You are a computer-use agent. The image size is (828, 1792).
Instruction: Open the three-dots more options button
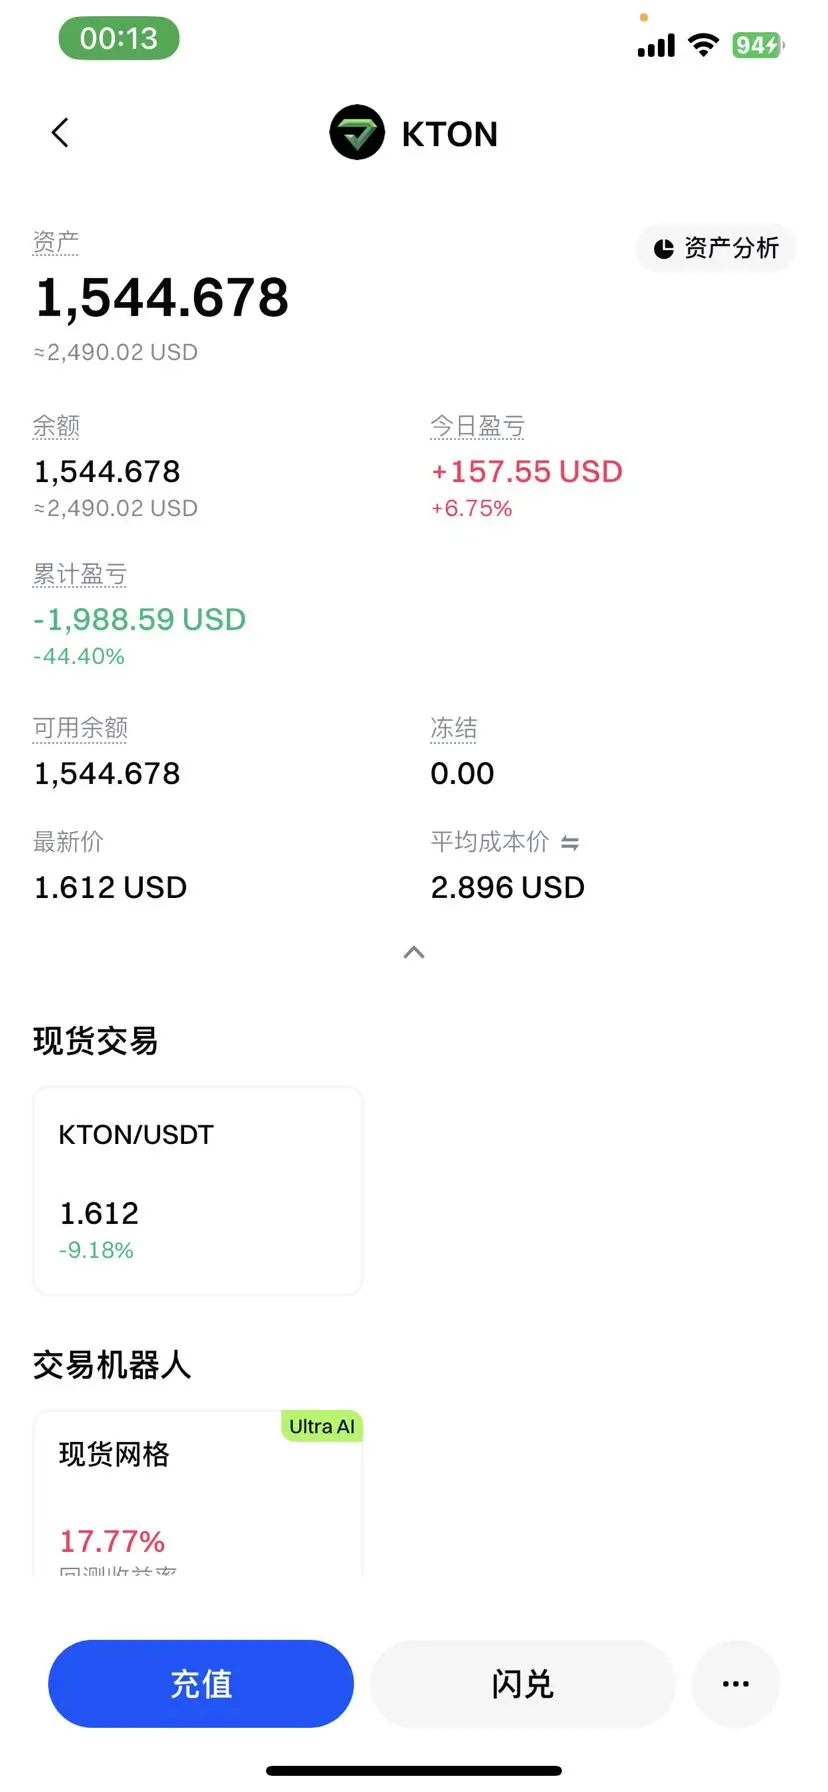[x=735, y=1684]
